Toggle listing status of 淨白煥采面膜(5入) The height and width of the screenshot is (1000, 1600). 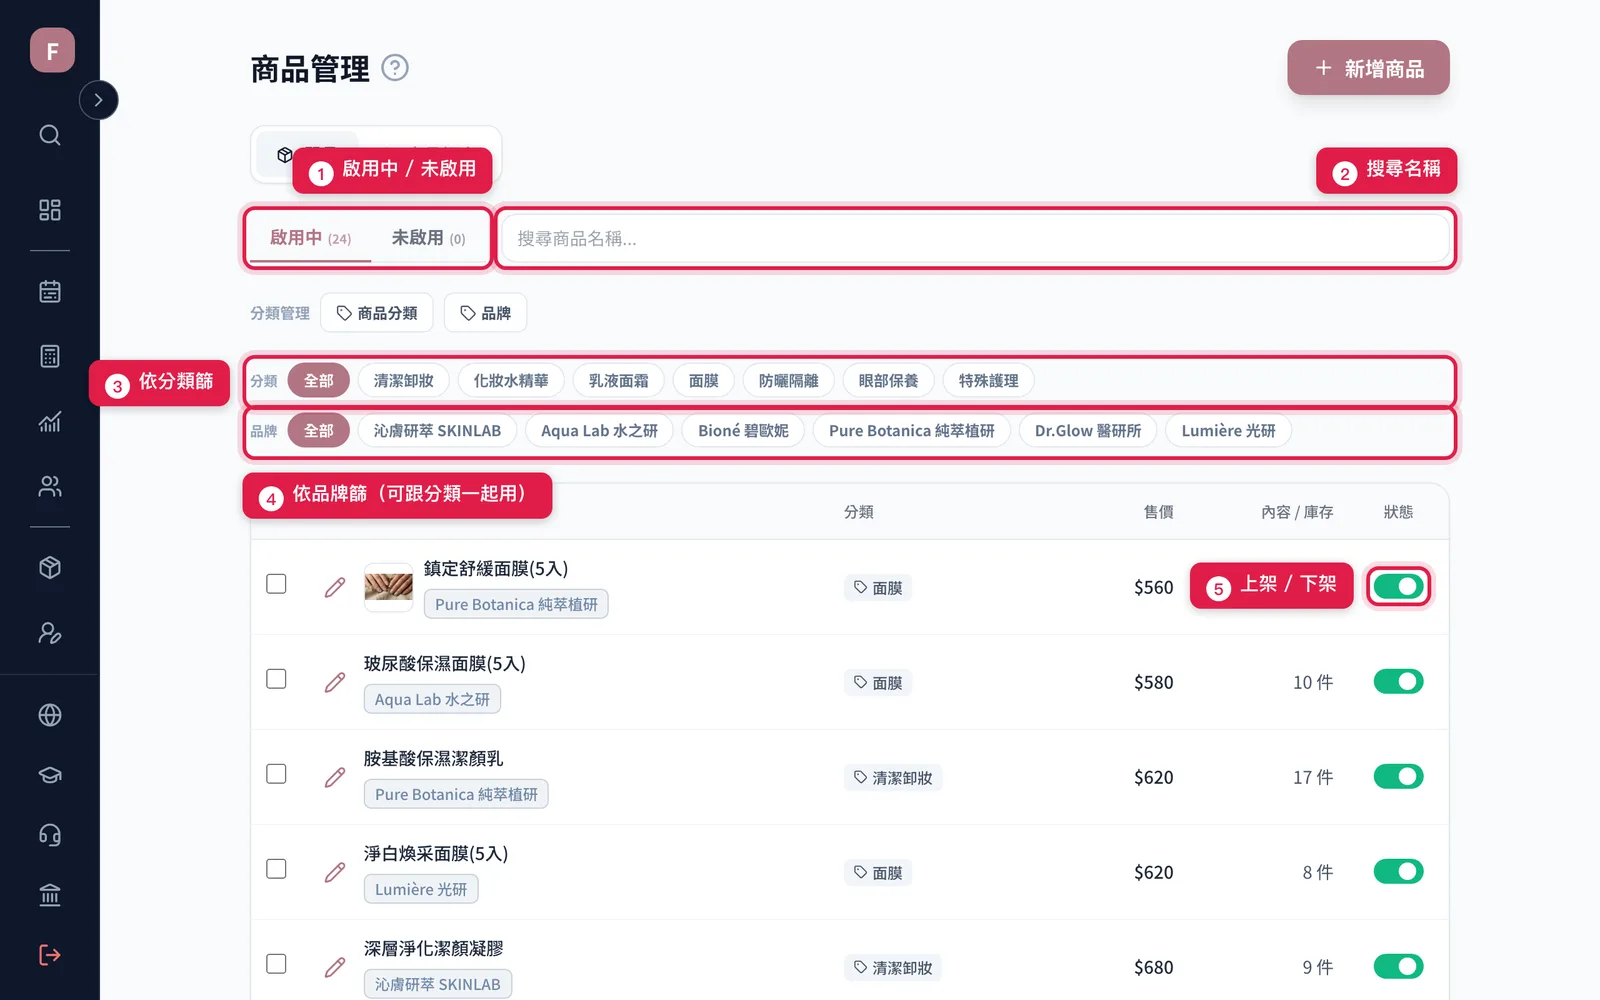point(1398,871)
